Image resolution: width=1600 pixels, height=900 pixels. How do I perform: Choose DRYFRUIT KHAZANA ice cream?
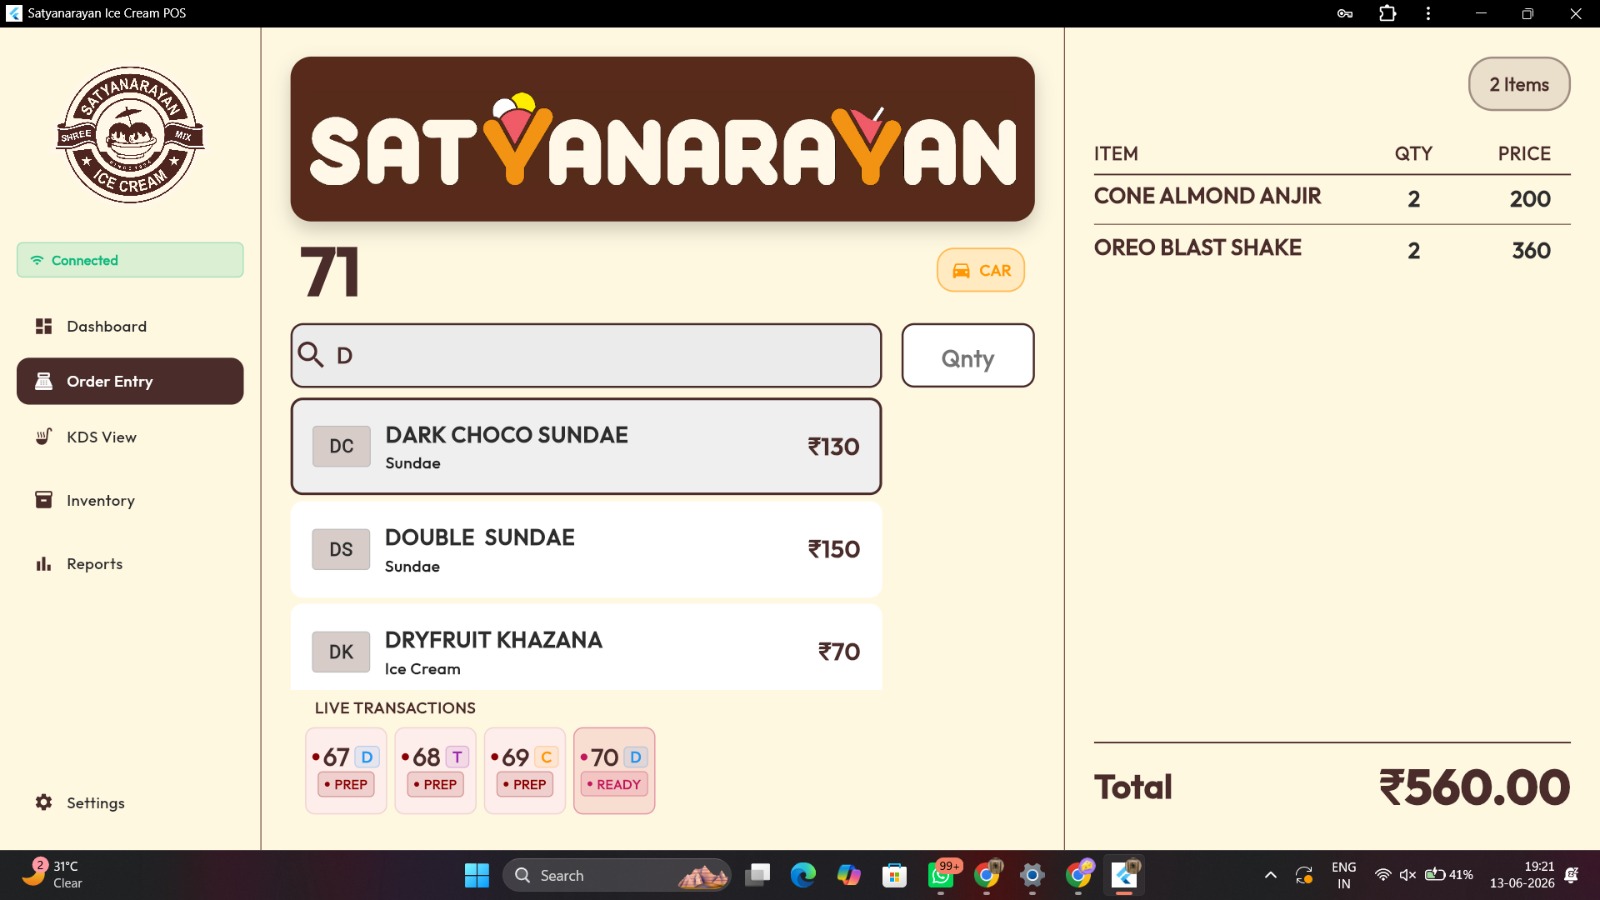pos(586,648)
